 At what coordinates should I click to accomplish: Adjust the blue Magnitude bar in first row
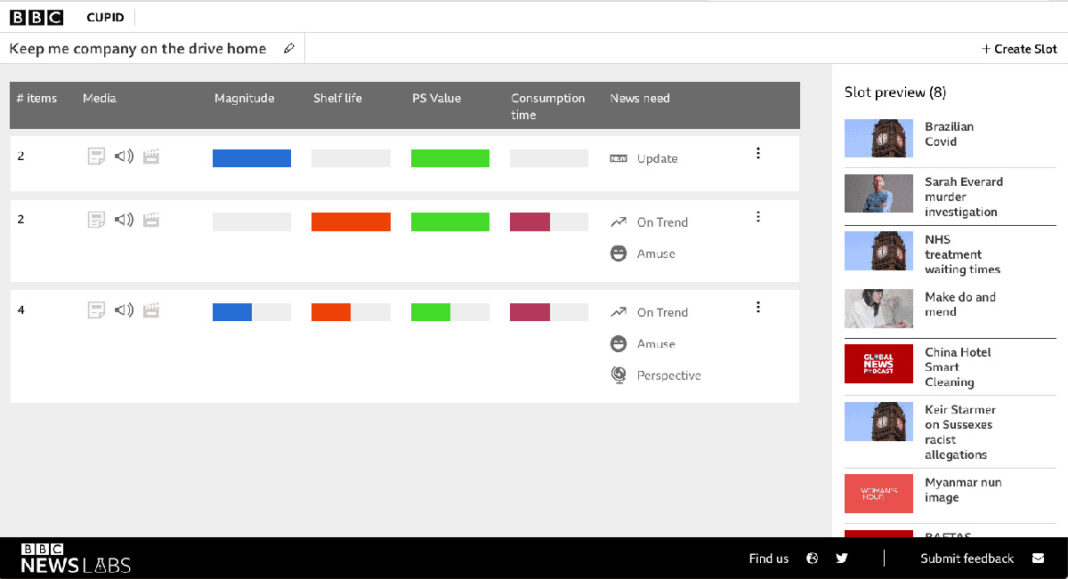(251, 158)
